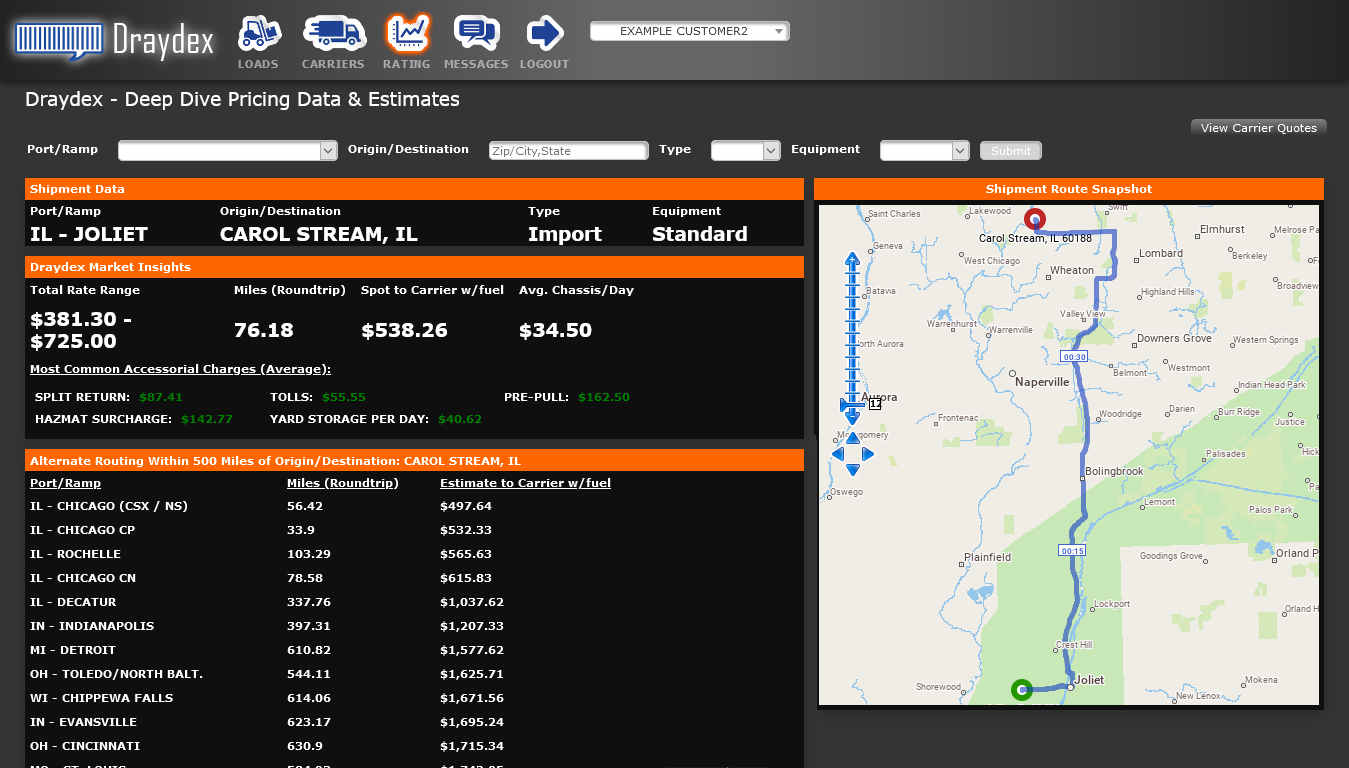Click the Naperville label on the map

tap(1042, 382)
